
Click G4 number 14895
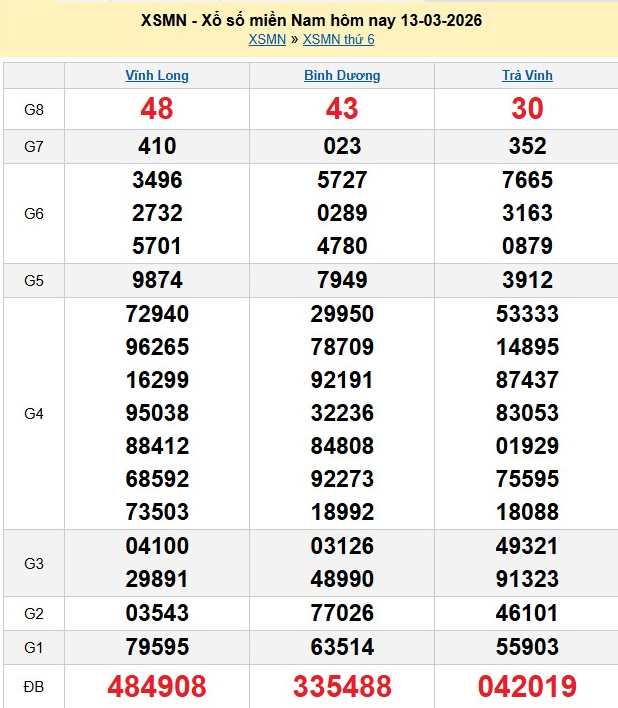click(527, 347)
